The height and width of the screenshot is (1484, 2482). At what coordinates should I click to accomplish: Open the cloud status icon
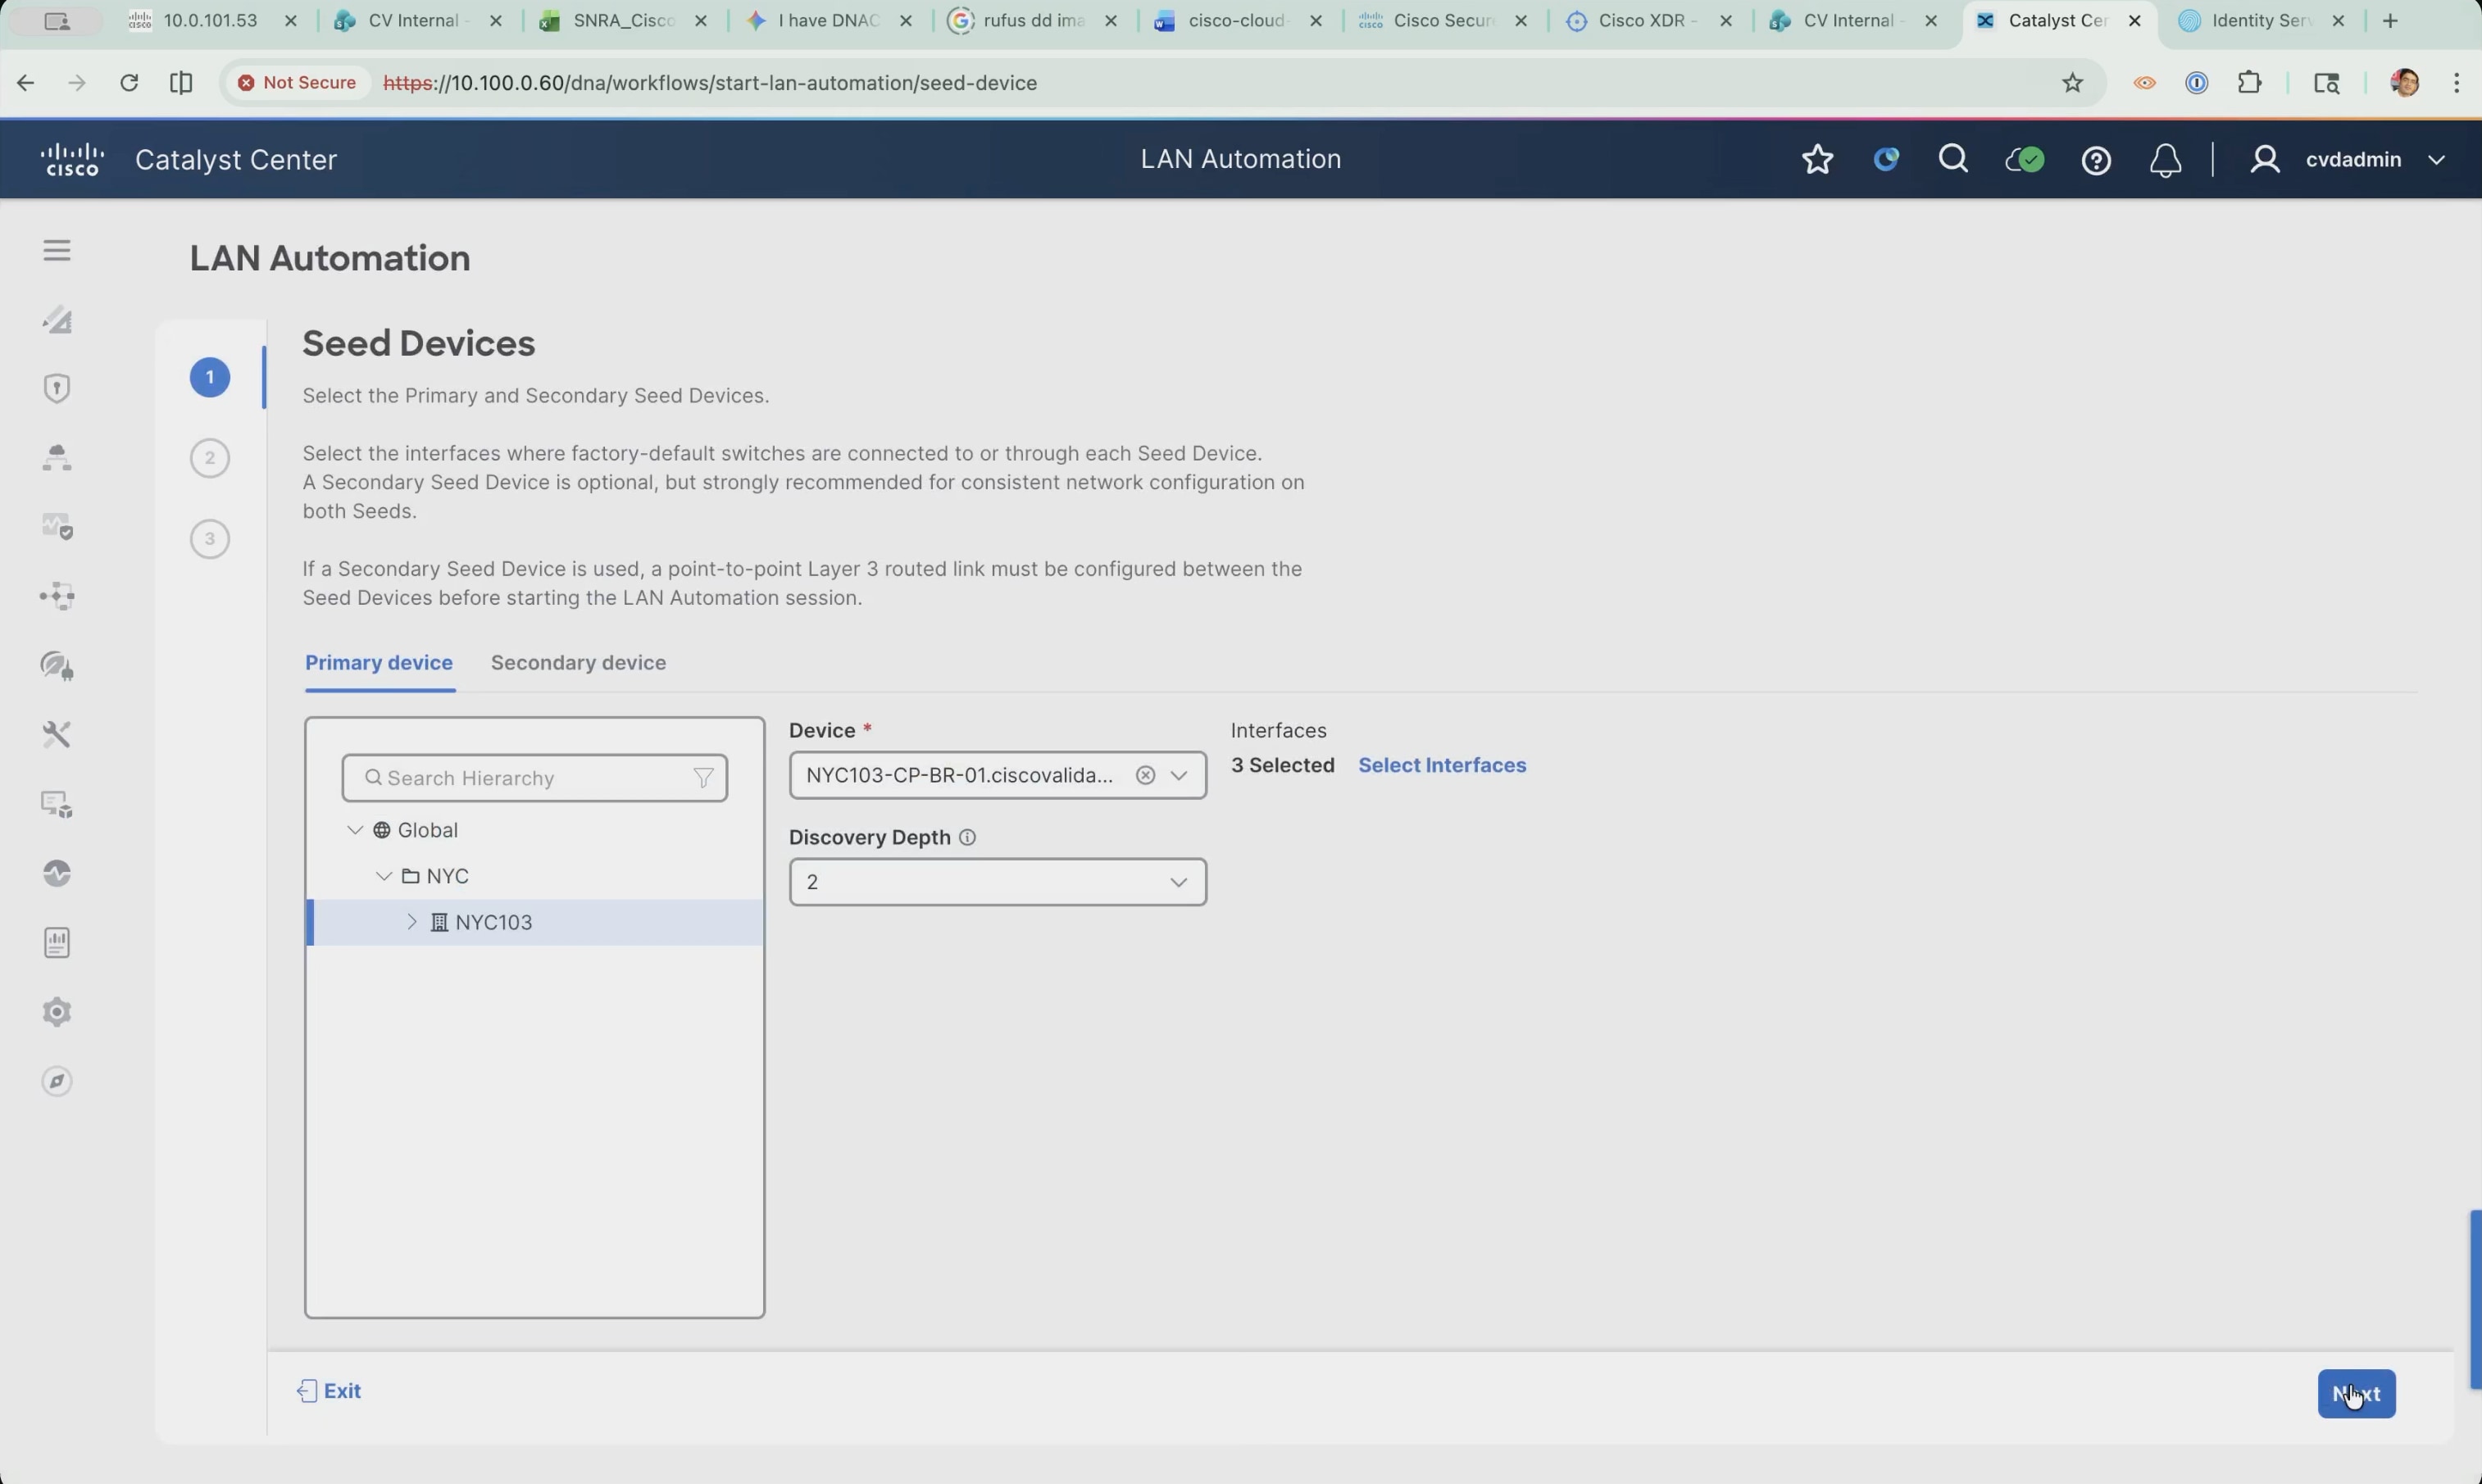(x=2025, y=159)
